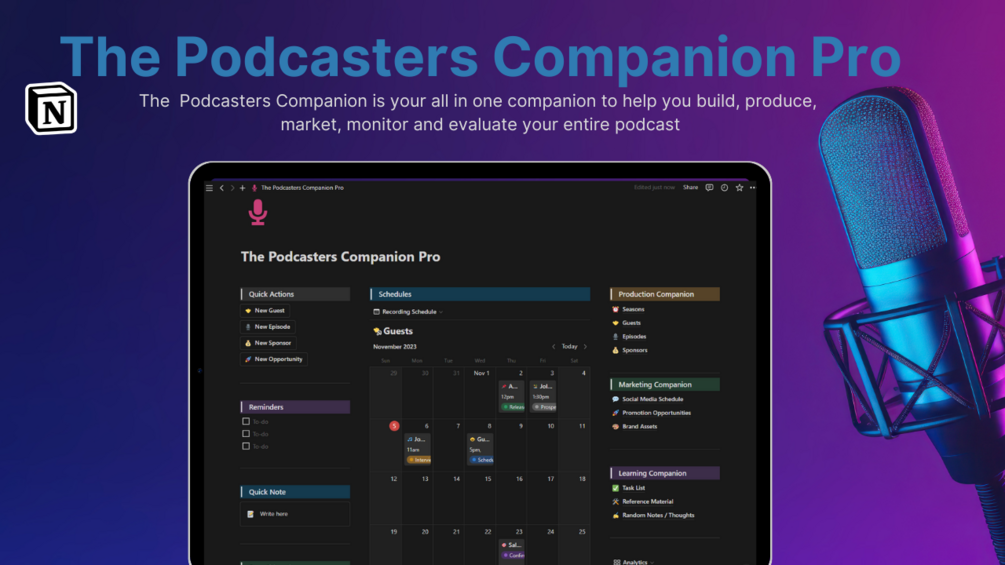Go to previous month in calendar

point(554,347)
